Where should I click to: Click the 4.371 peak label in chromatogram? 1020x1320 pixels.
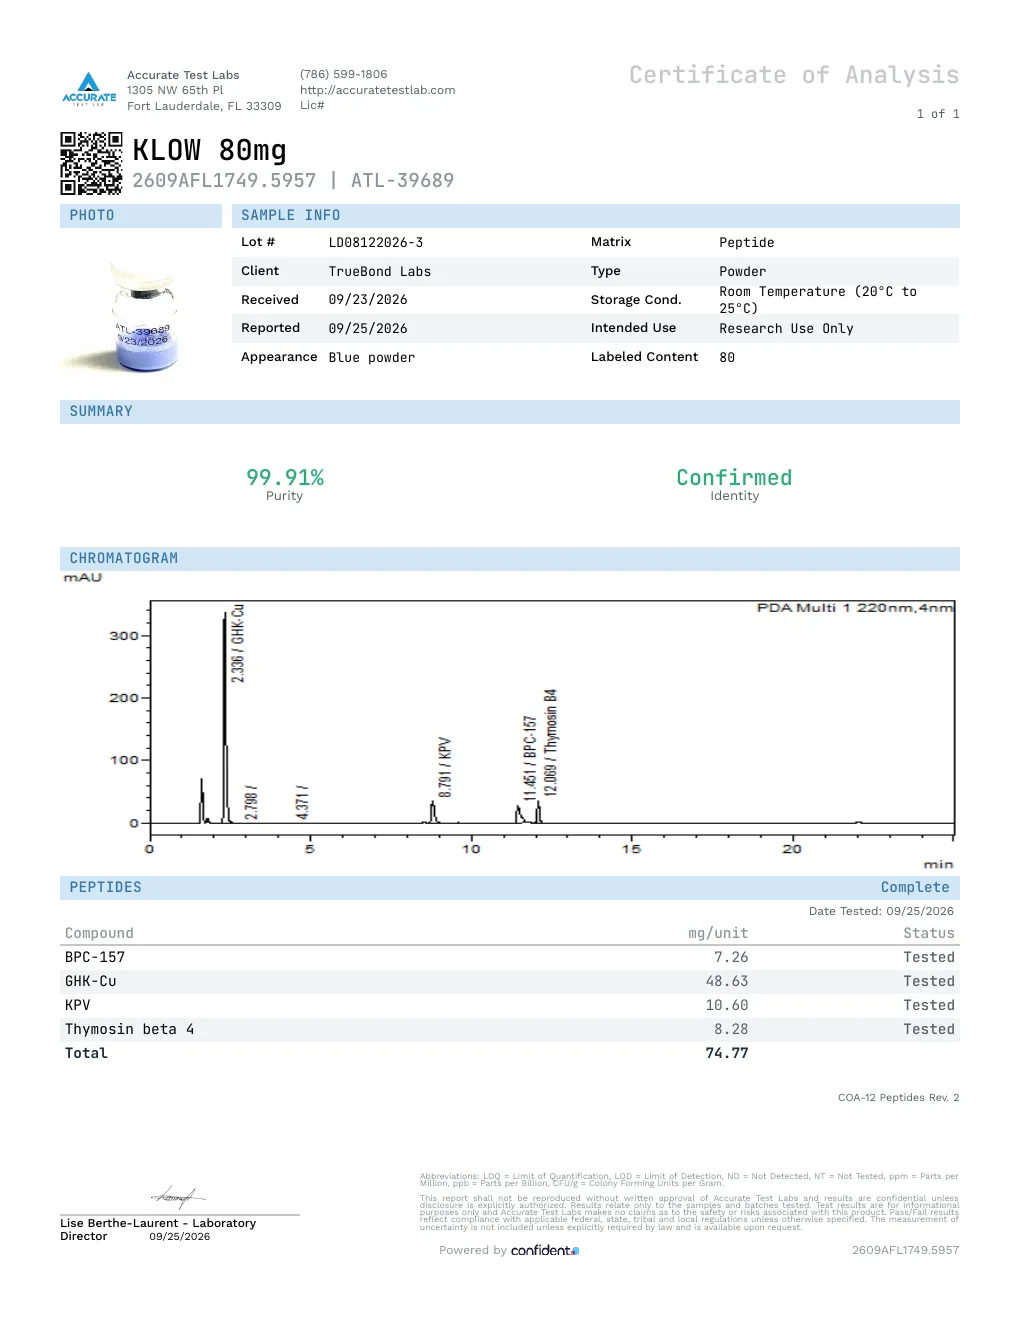303,802
